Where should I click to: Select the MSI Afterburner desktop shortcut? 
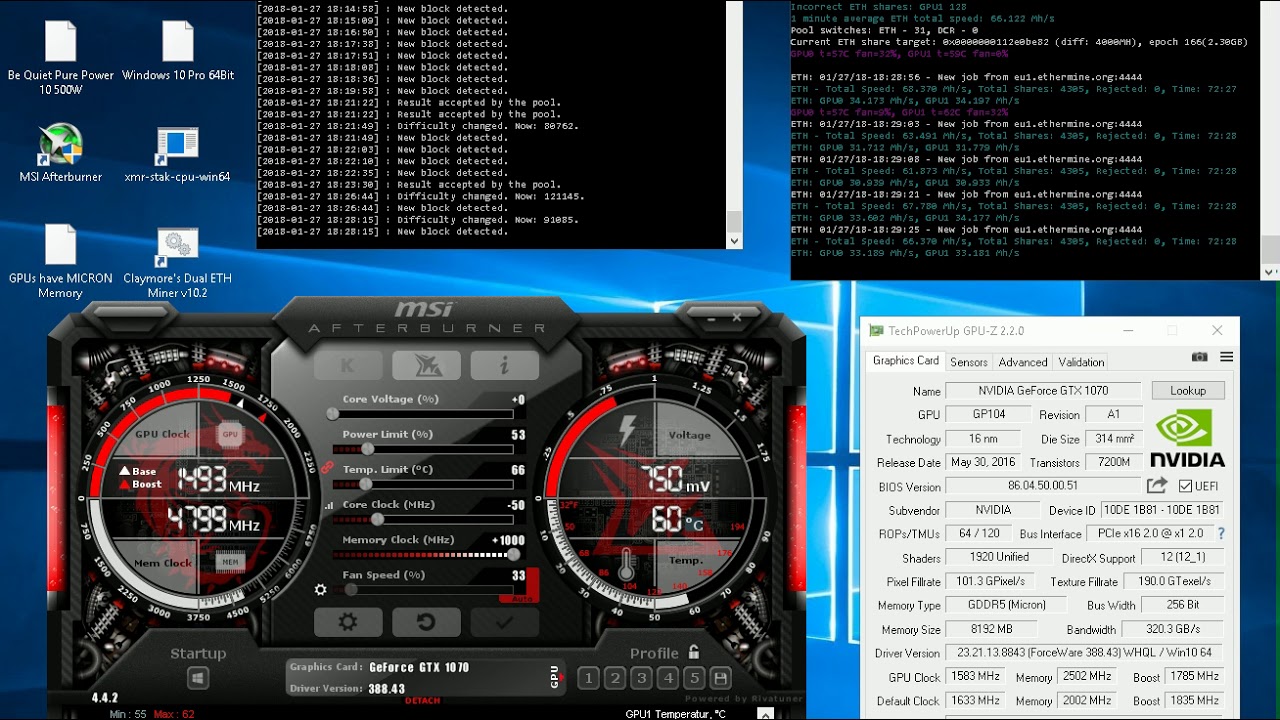tap(60, 154)
